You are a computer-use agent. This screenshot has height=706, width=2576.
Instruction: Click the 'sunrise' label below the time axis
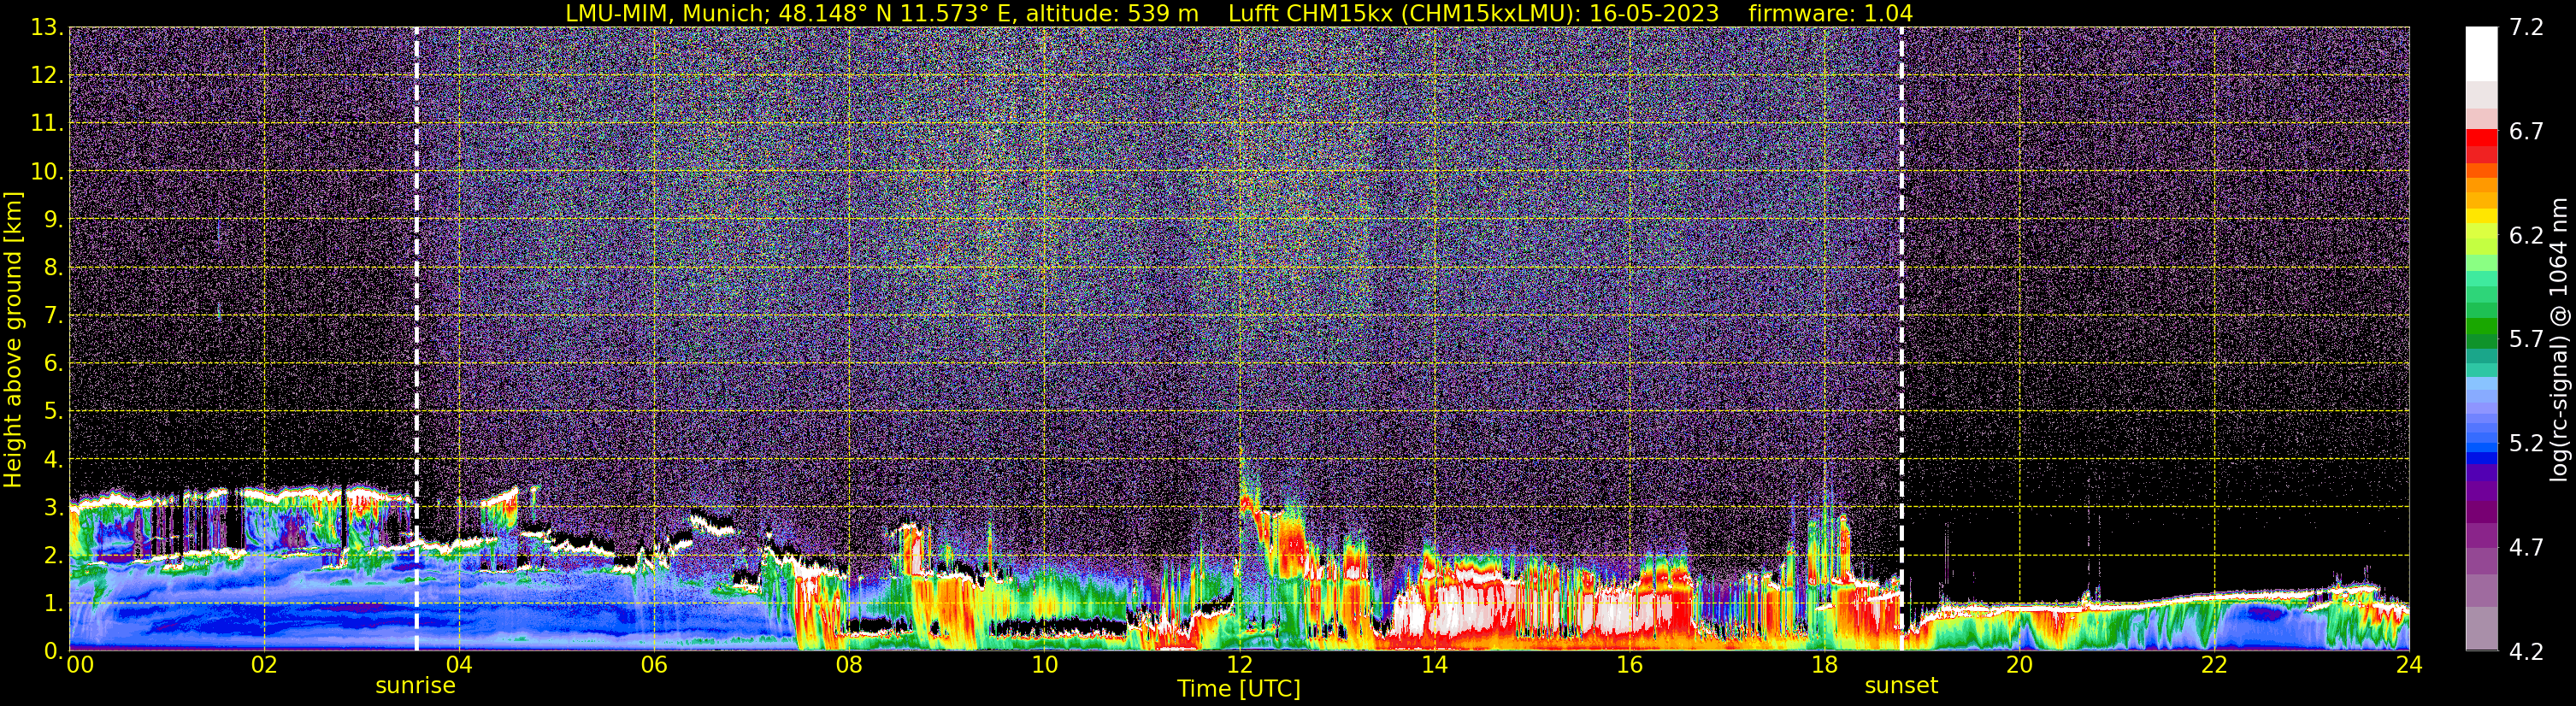415,686
